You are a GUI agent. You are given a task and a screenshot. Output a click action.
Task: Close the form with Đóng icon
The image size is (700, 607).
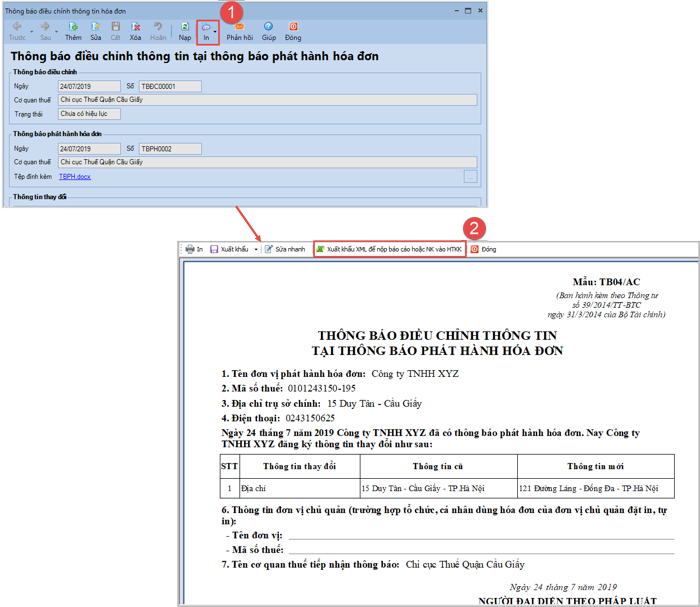point(293,31)
